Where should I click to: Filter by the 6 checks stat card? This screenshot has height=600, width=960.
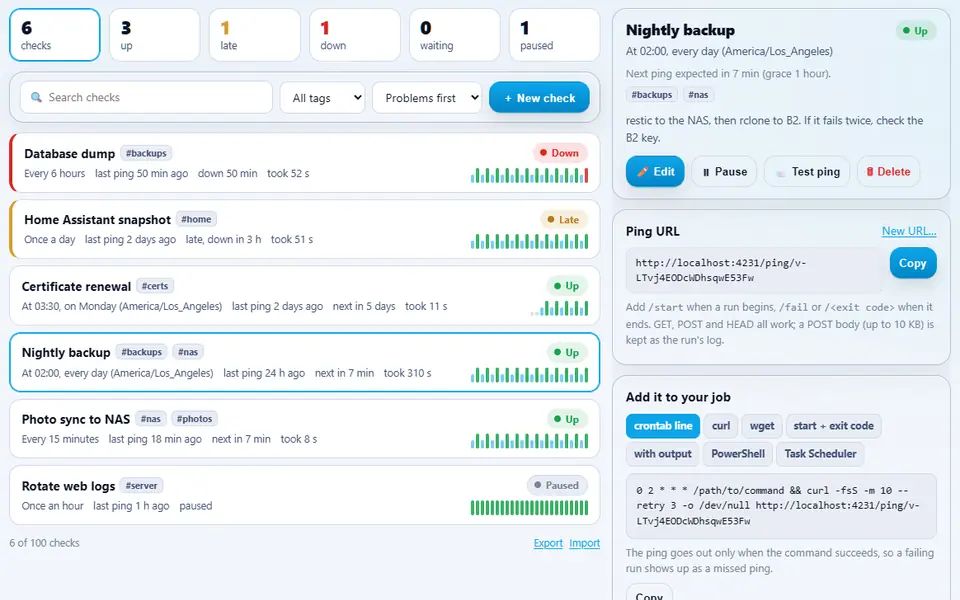point(54,35)
